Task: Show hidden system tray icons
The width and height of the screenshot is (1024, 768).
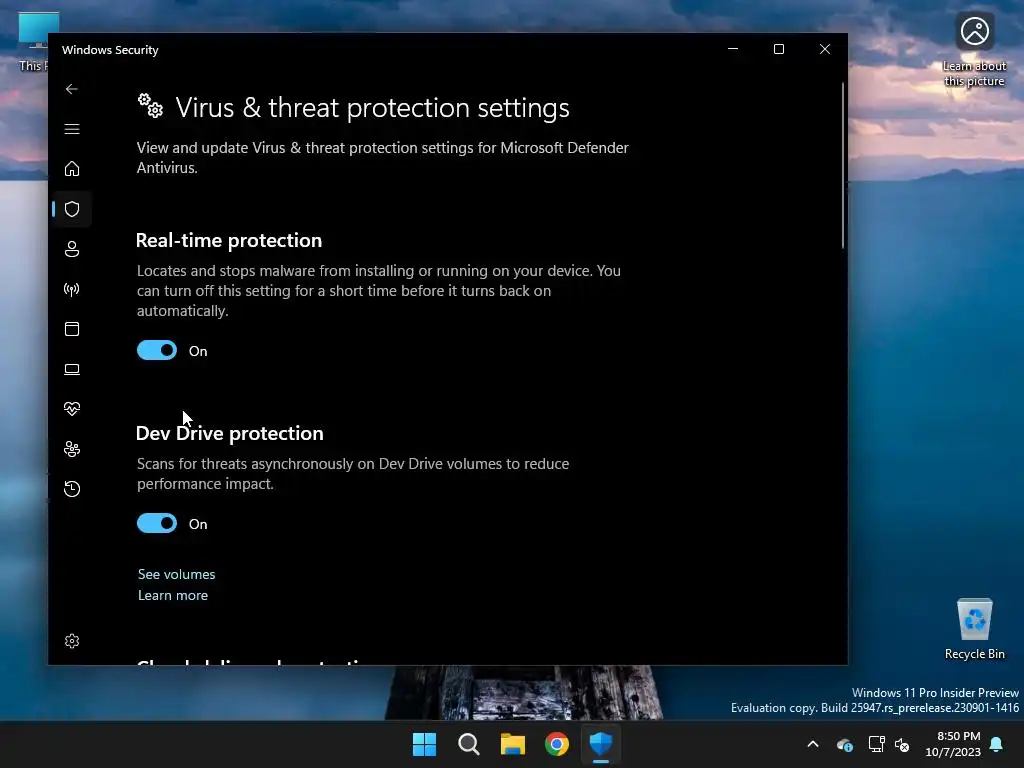Action: click(x=813, y=744)
